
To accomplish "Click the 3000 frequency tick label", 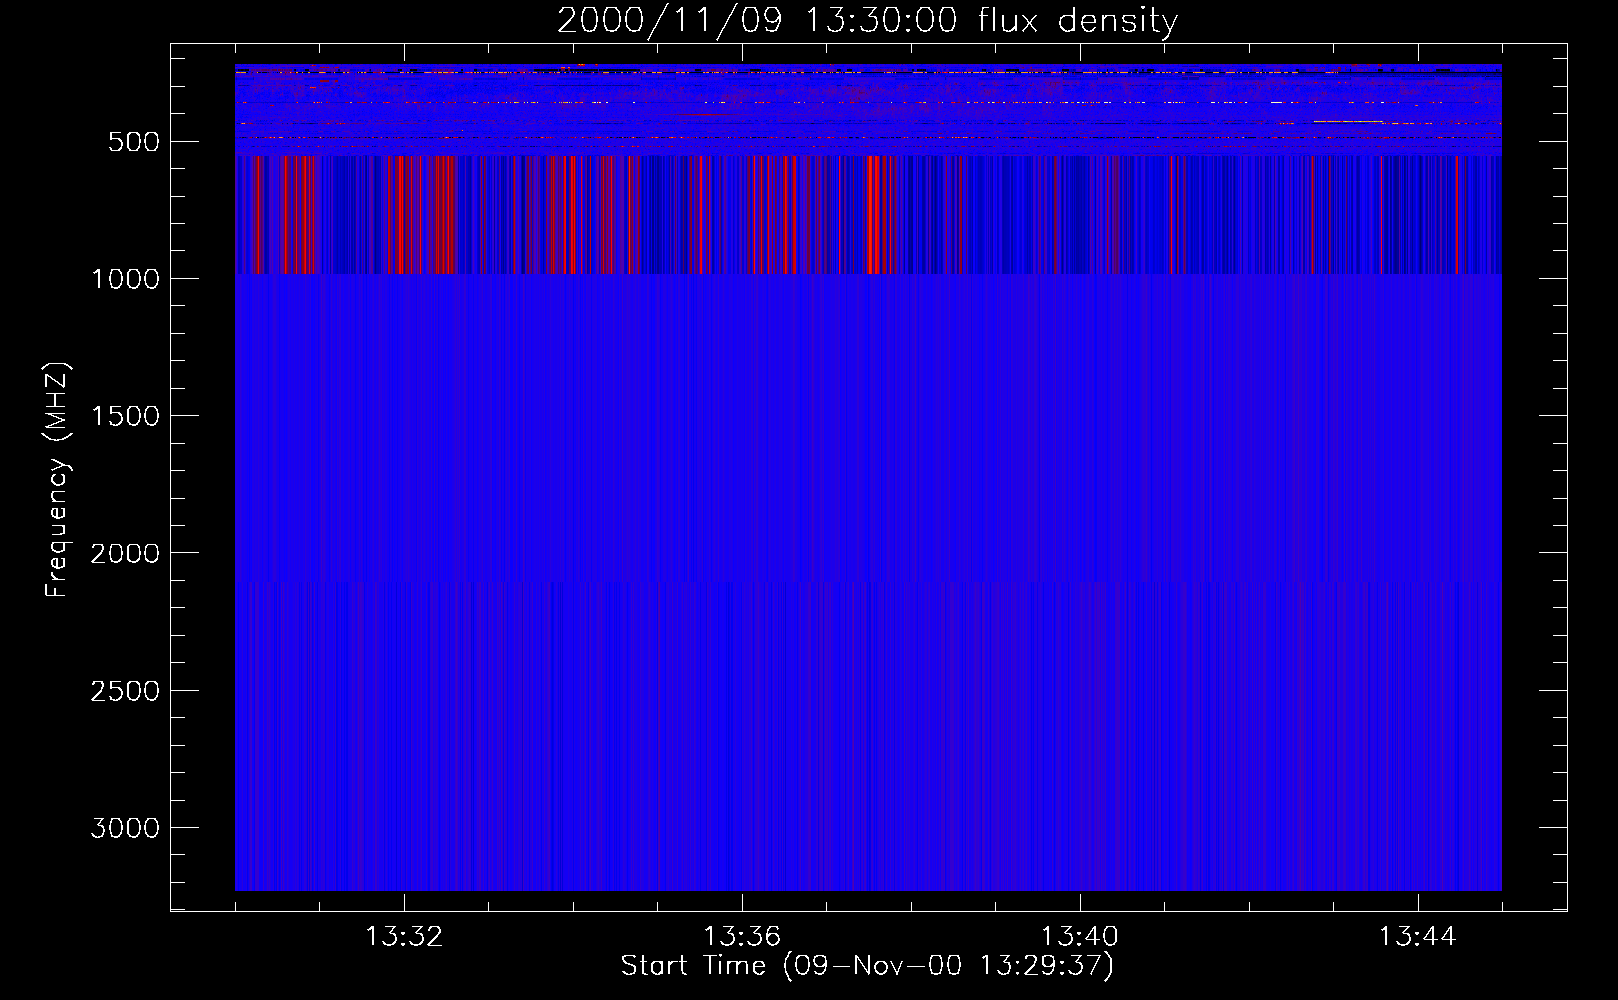I will (125, 828).
